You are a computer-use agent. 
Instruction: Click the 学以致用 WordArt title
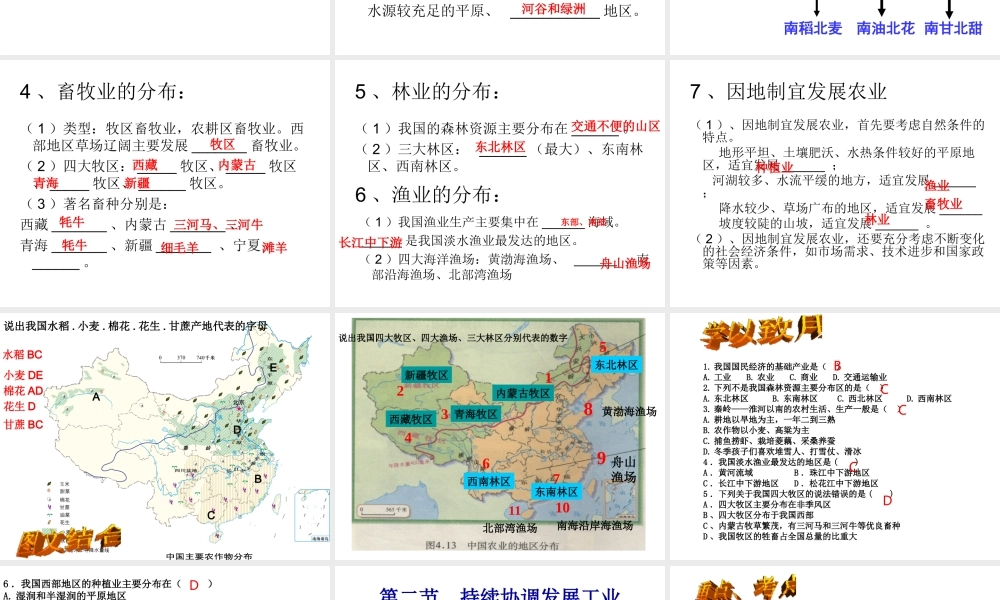coord(761,332)
